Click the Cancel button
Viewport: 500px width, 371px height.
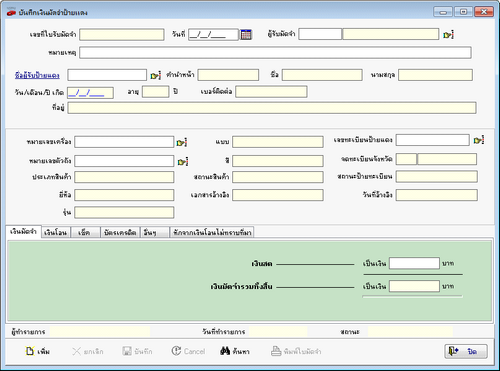pyautogui.click(x=188, y=351)
